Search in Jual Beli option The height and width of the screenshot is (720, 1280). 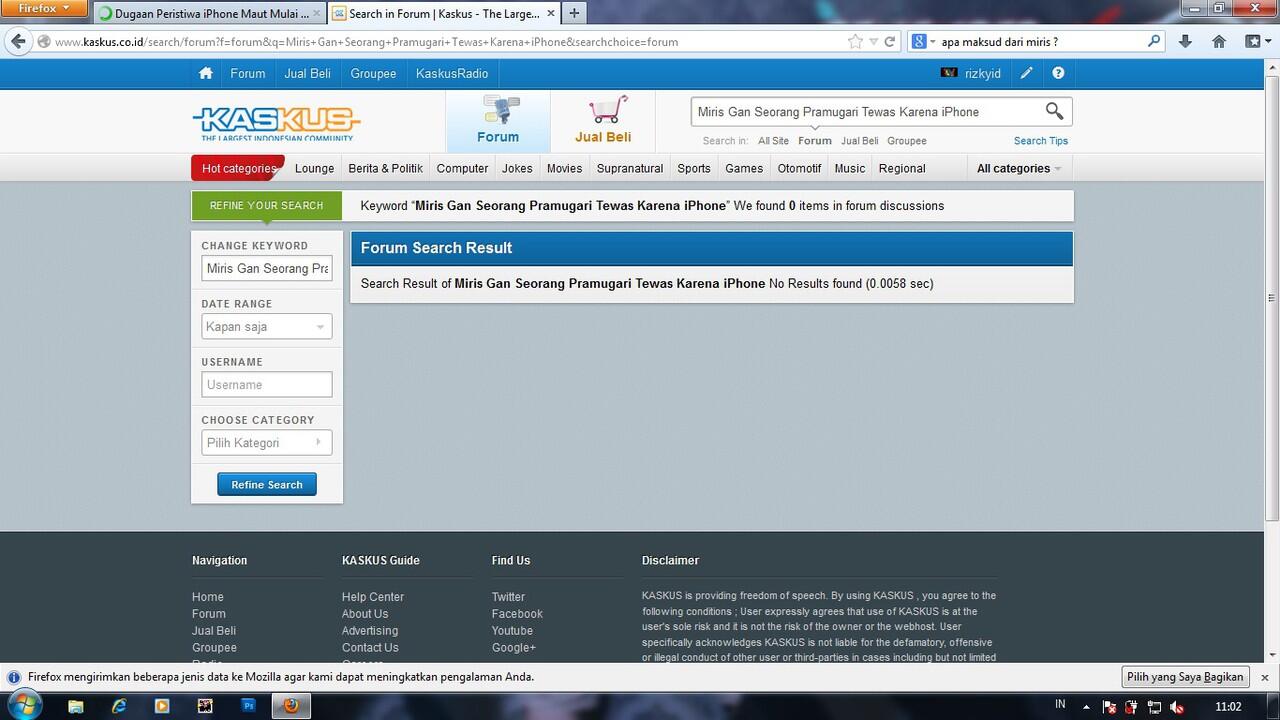pyautogui.click(x=859, y=141)
